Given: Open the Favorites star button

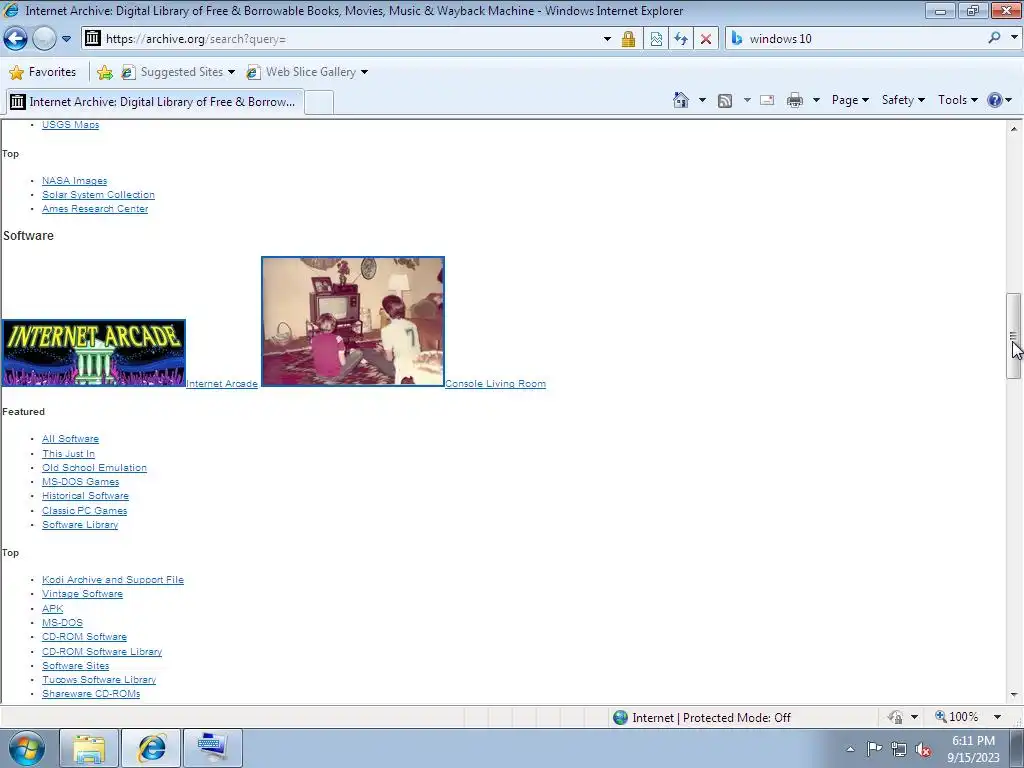Looking at the screenshot, I should tap(43, 72).
